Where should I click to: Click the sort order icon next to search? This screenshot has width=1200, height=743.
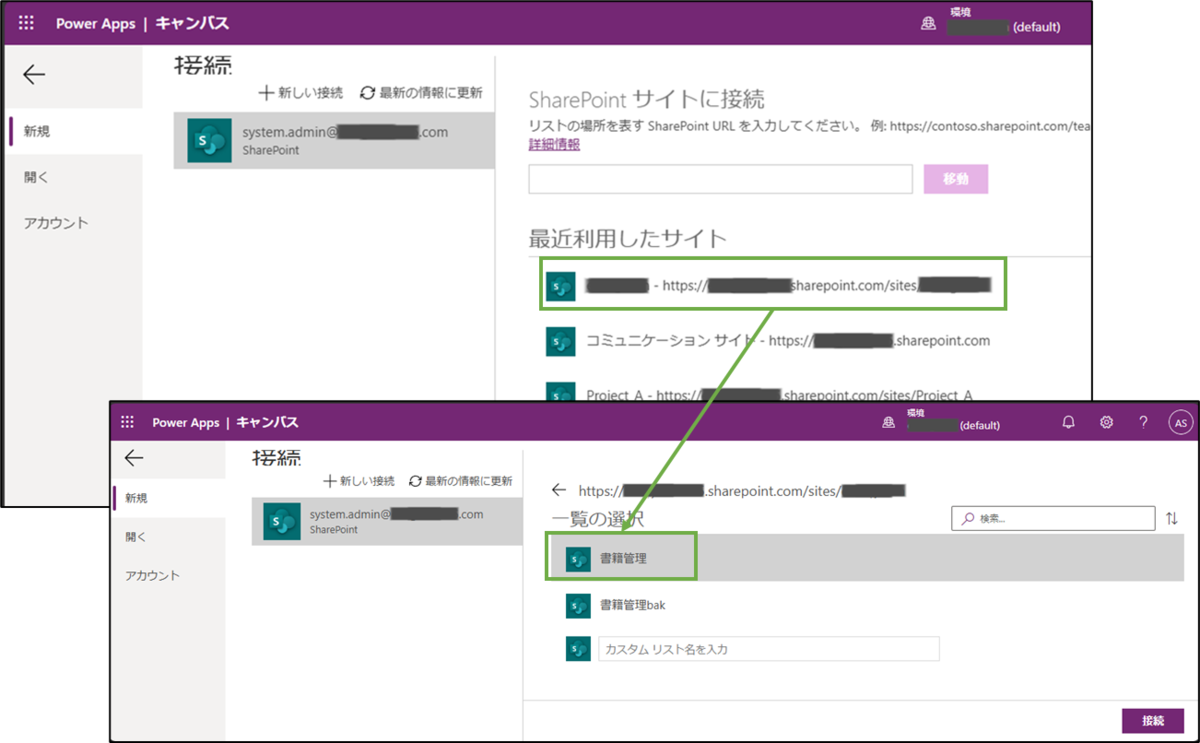(x=1173, y=518)
